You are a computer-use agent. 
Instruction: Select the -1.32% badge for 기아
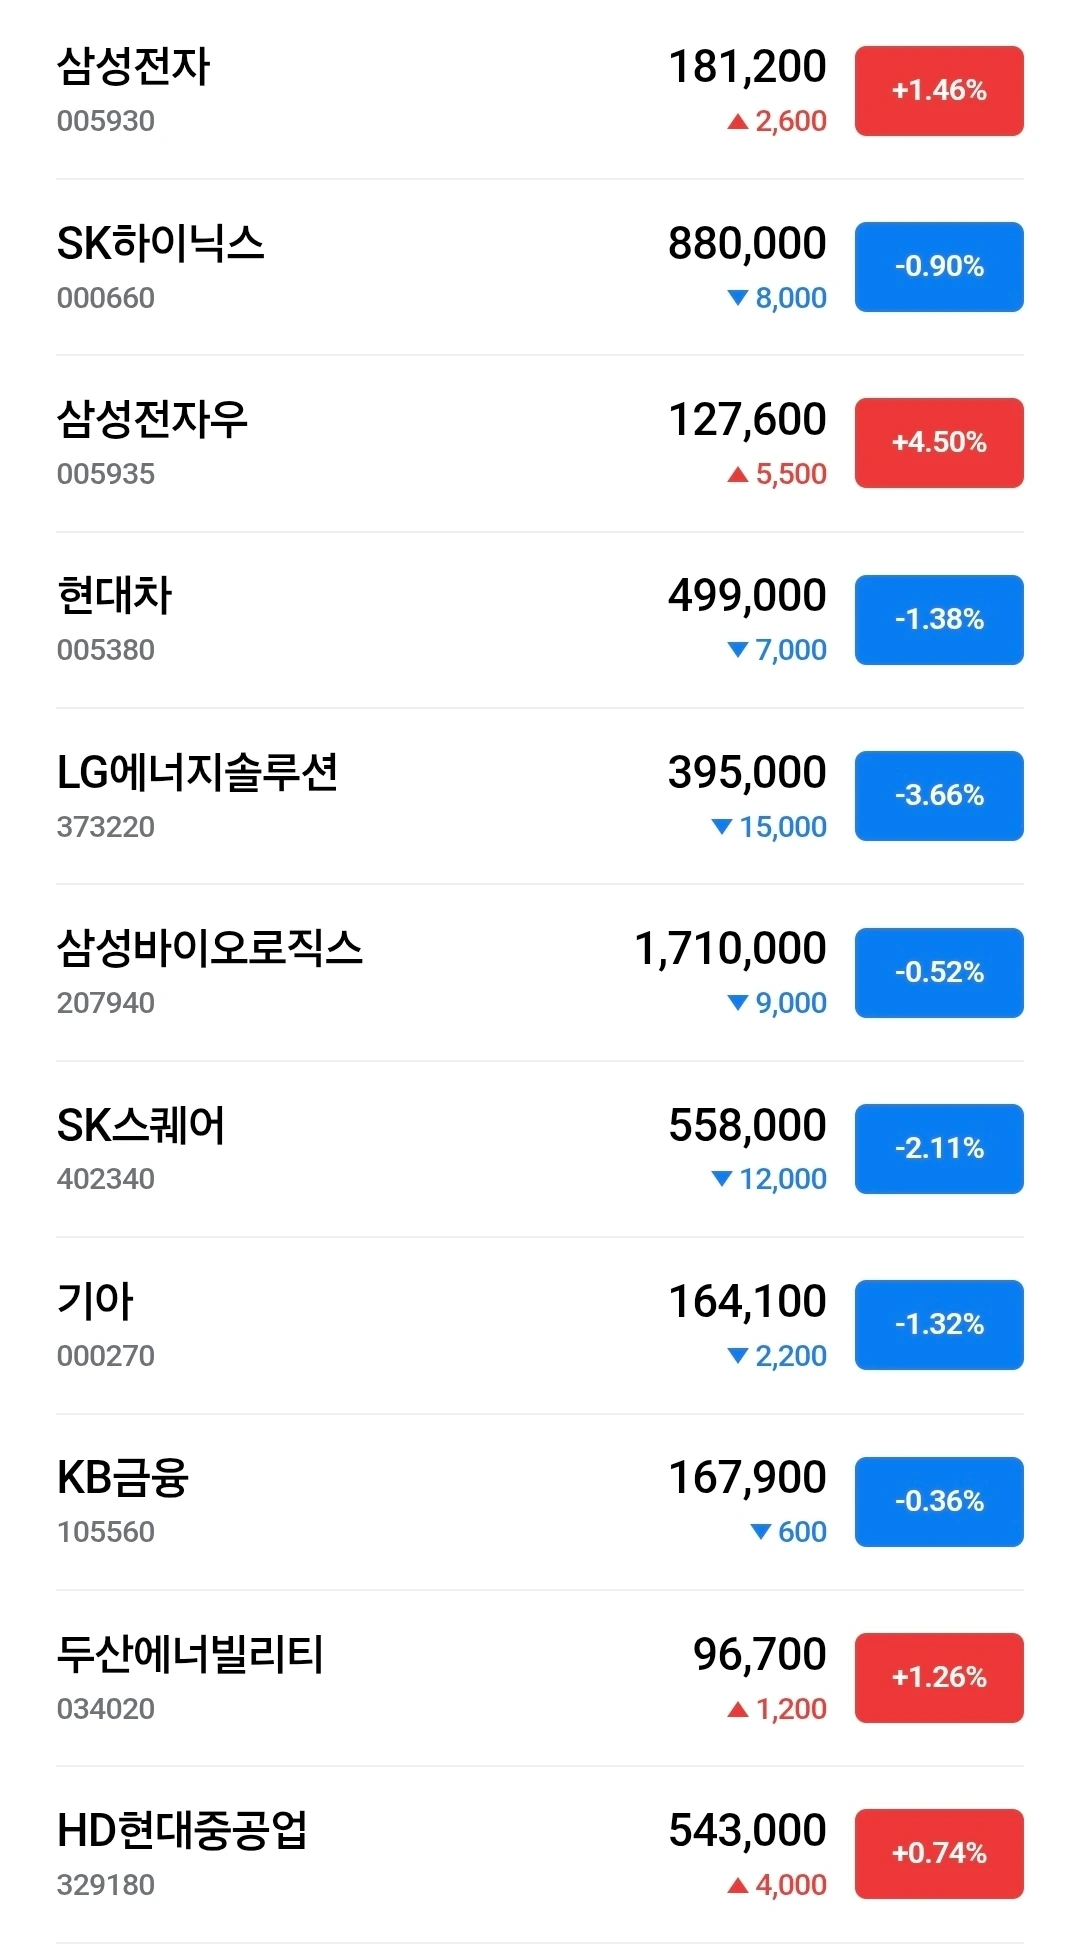[x=938, y=1325]
